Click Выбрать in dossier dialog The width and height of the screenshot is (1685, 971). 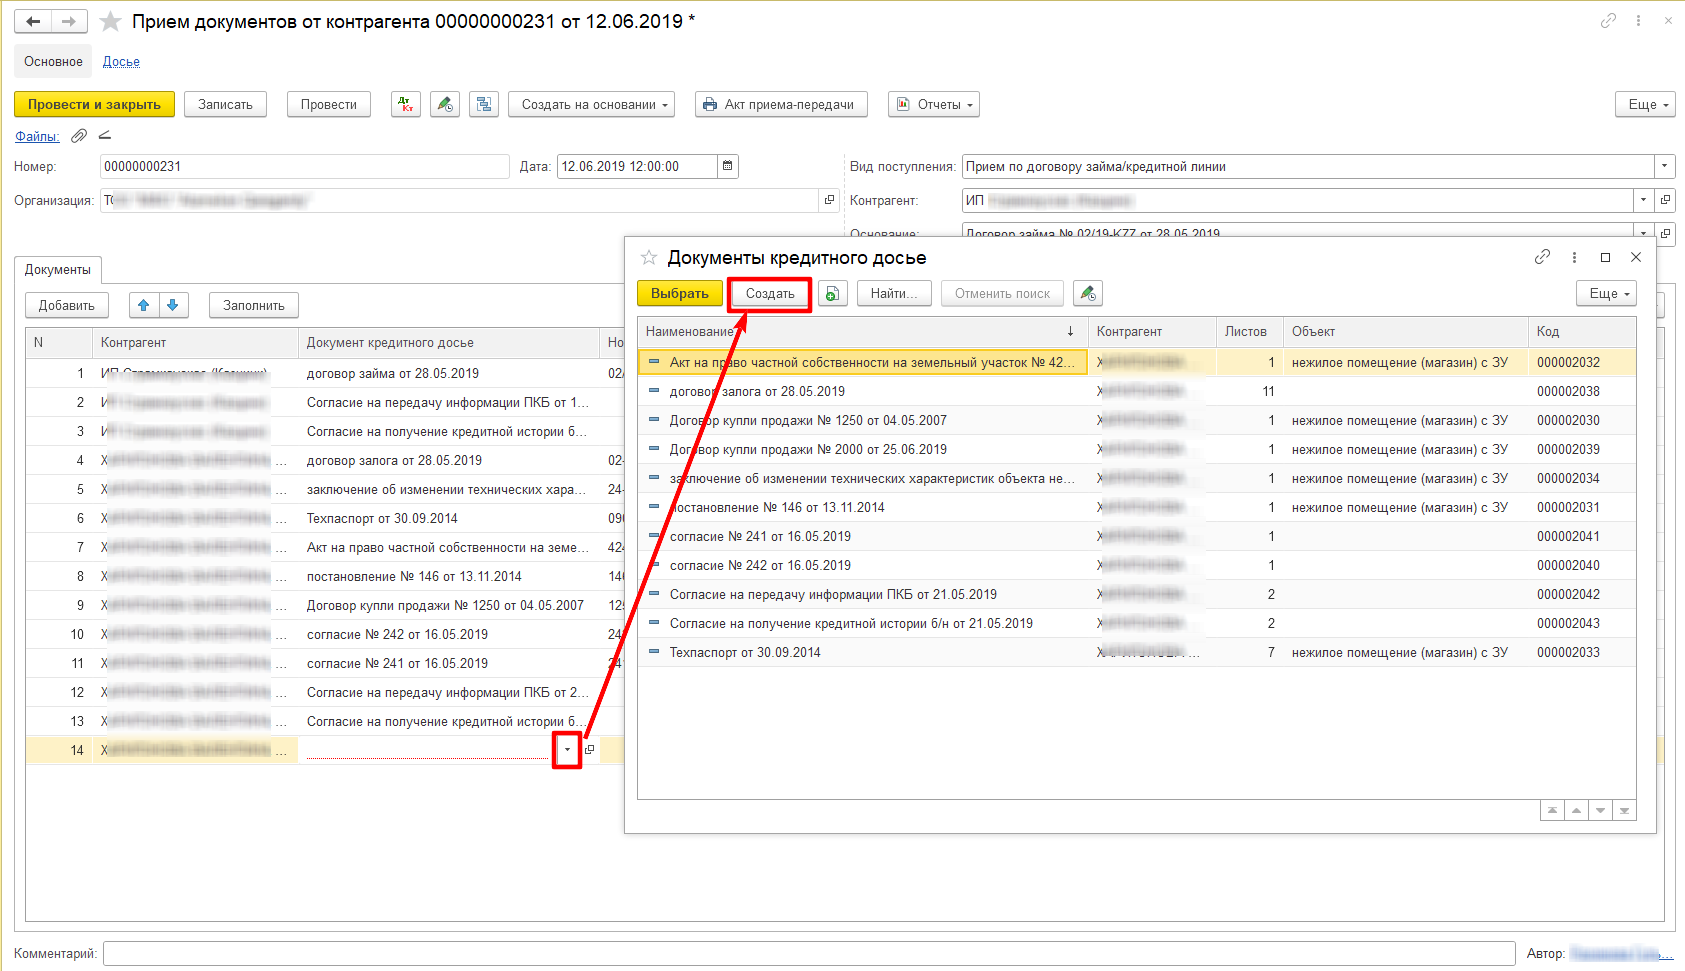680,293
